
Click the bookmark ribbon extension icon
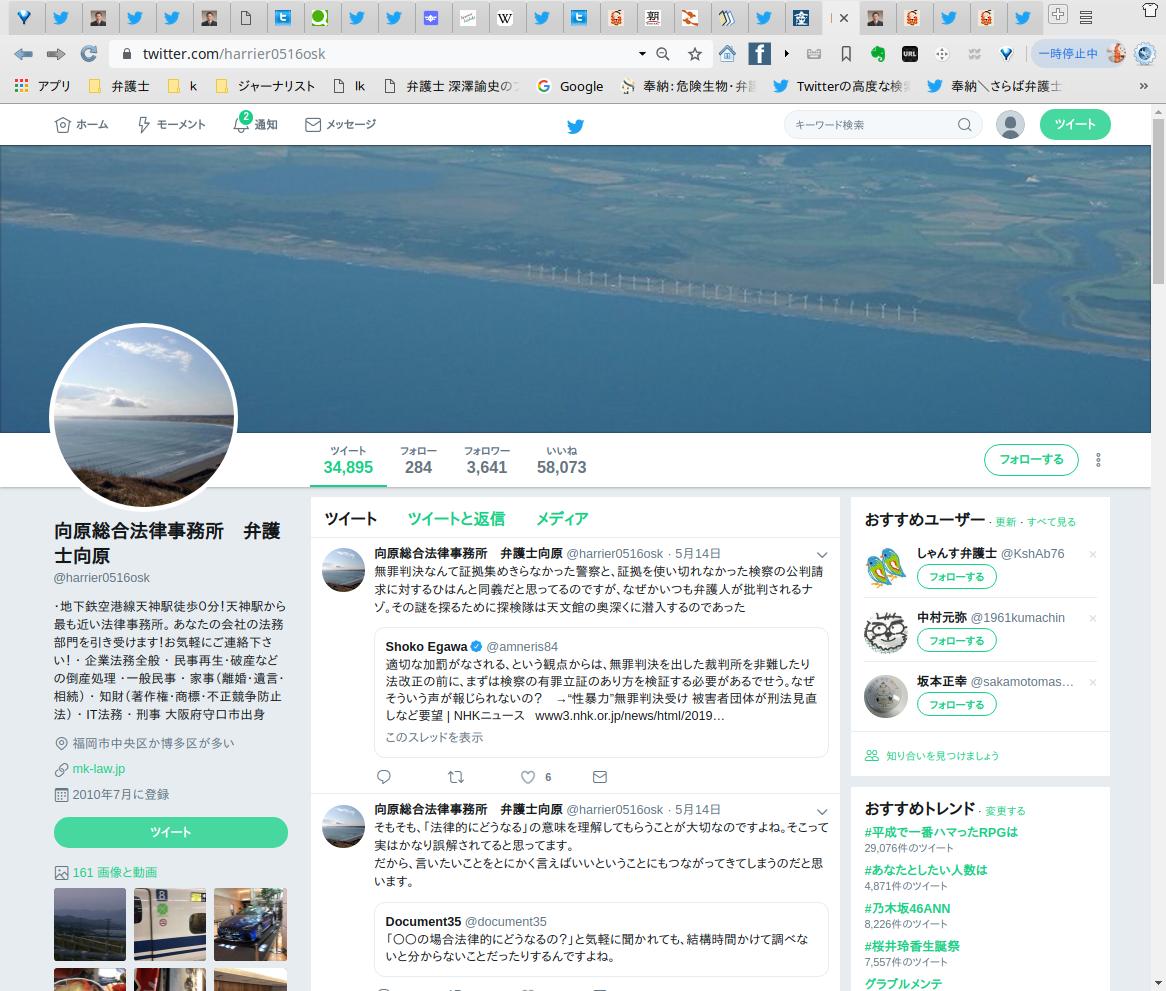[846, 54]
